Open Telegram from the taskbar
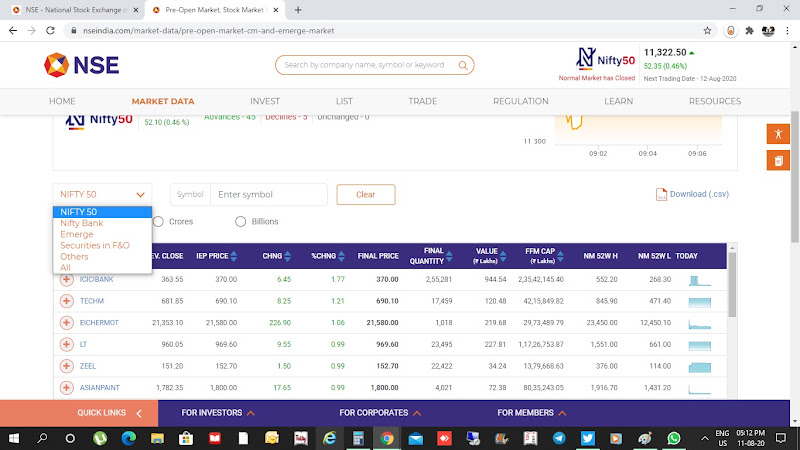 tap(559, 438)
